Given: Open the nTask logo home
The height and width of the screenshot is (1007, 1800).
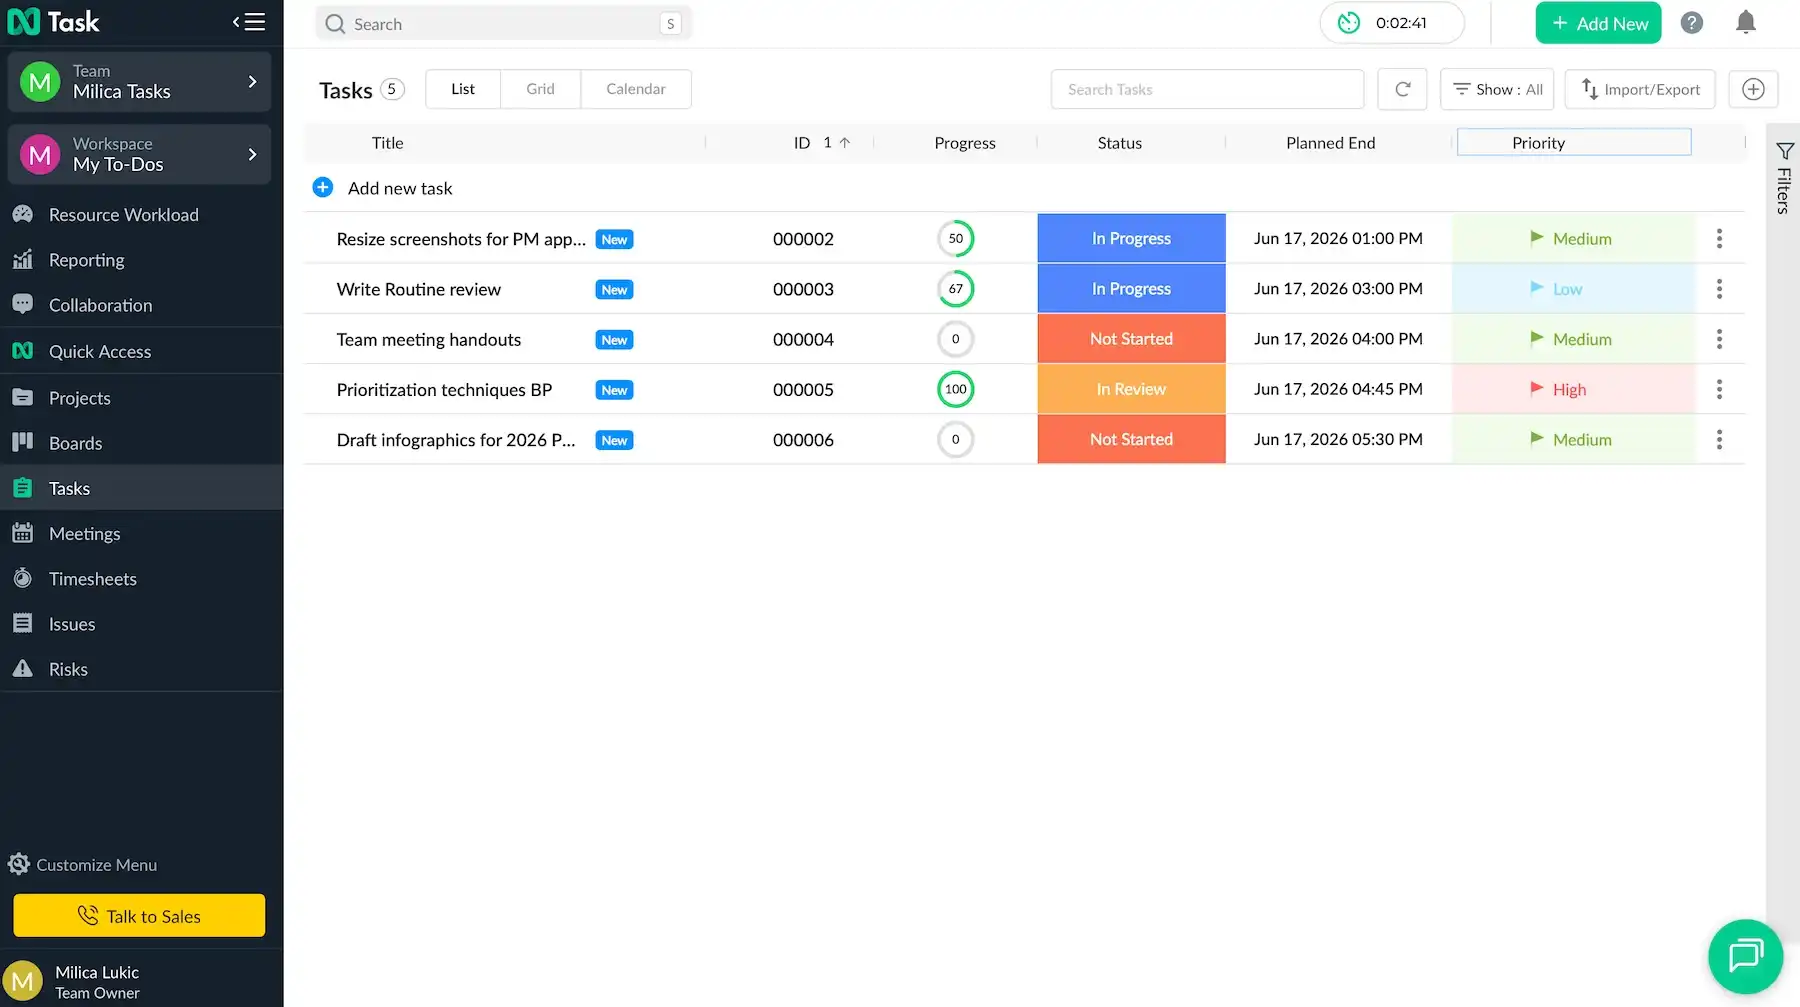Looking at the screenshot, I should click(x=54, y=22).
